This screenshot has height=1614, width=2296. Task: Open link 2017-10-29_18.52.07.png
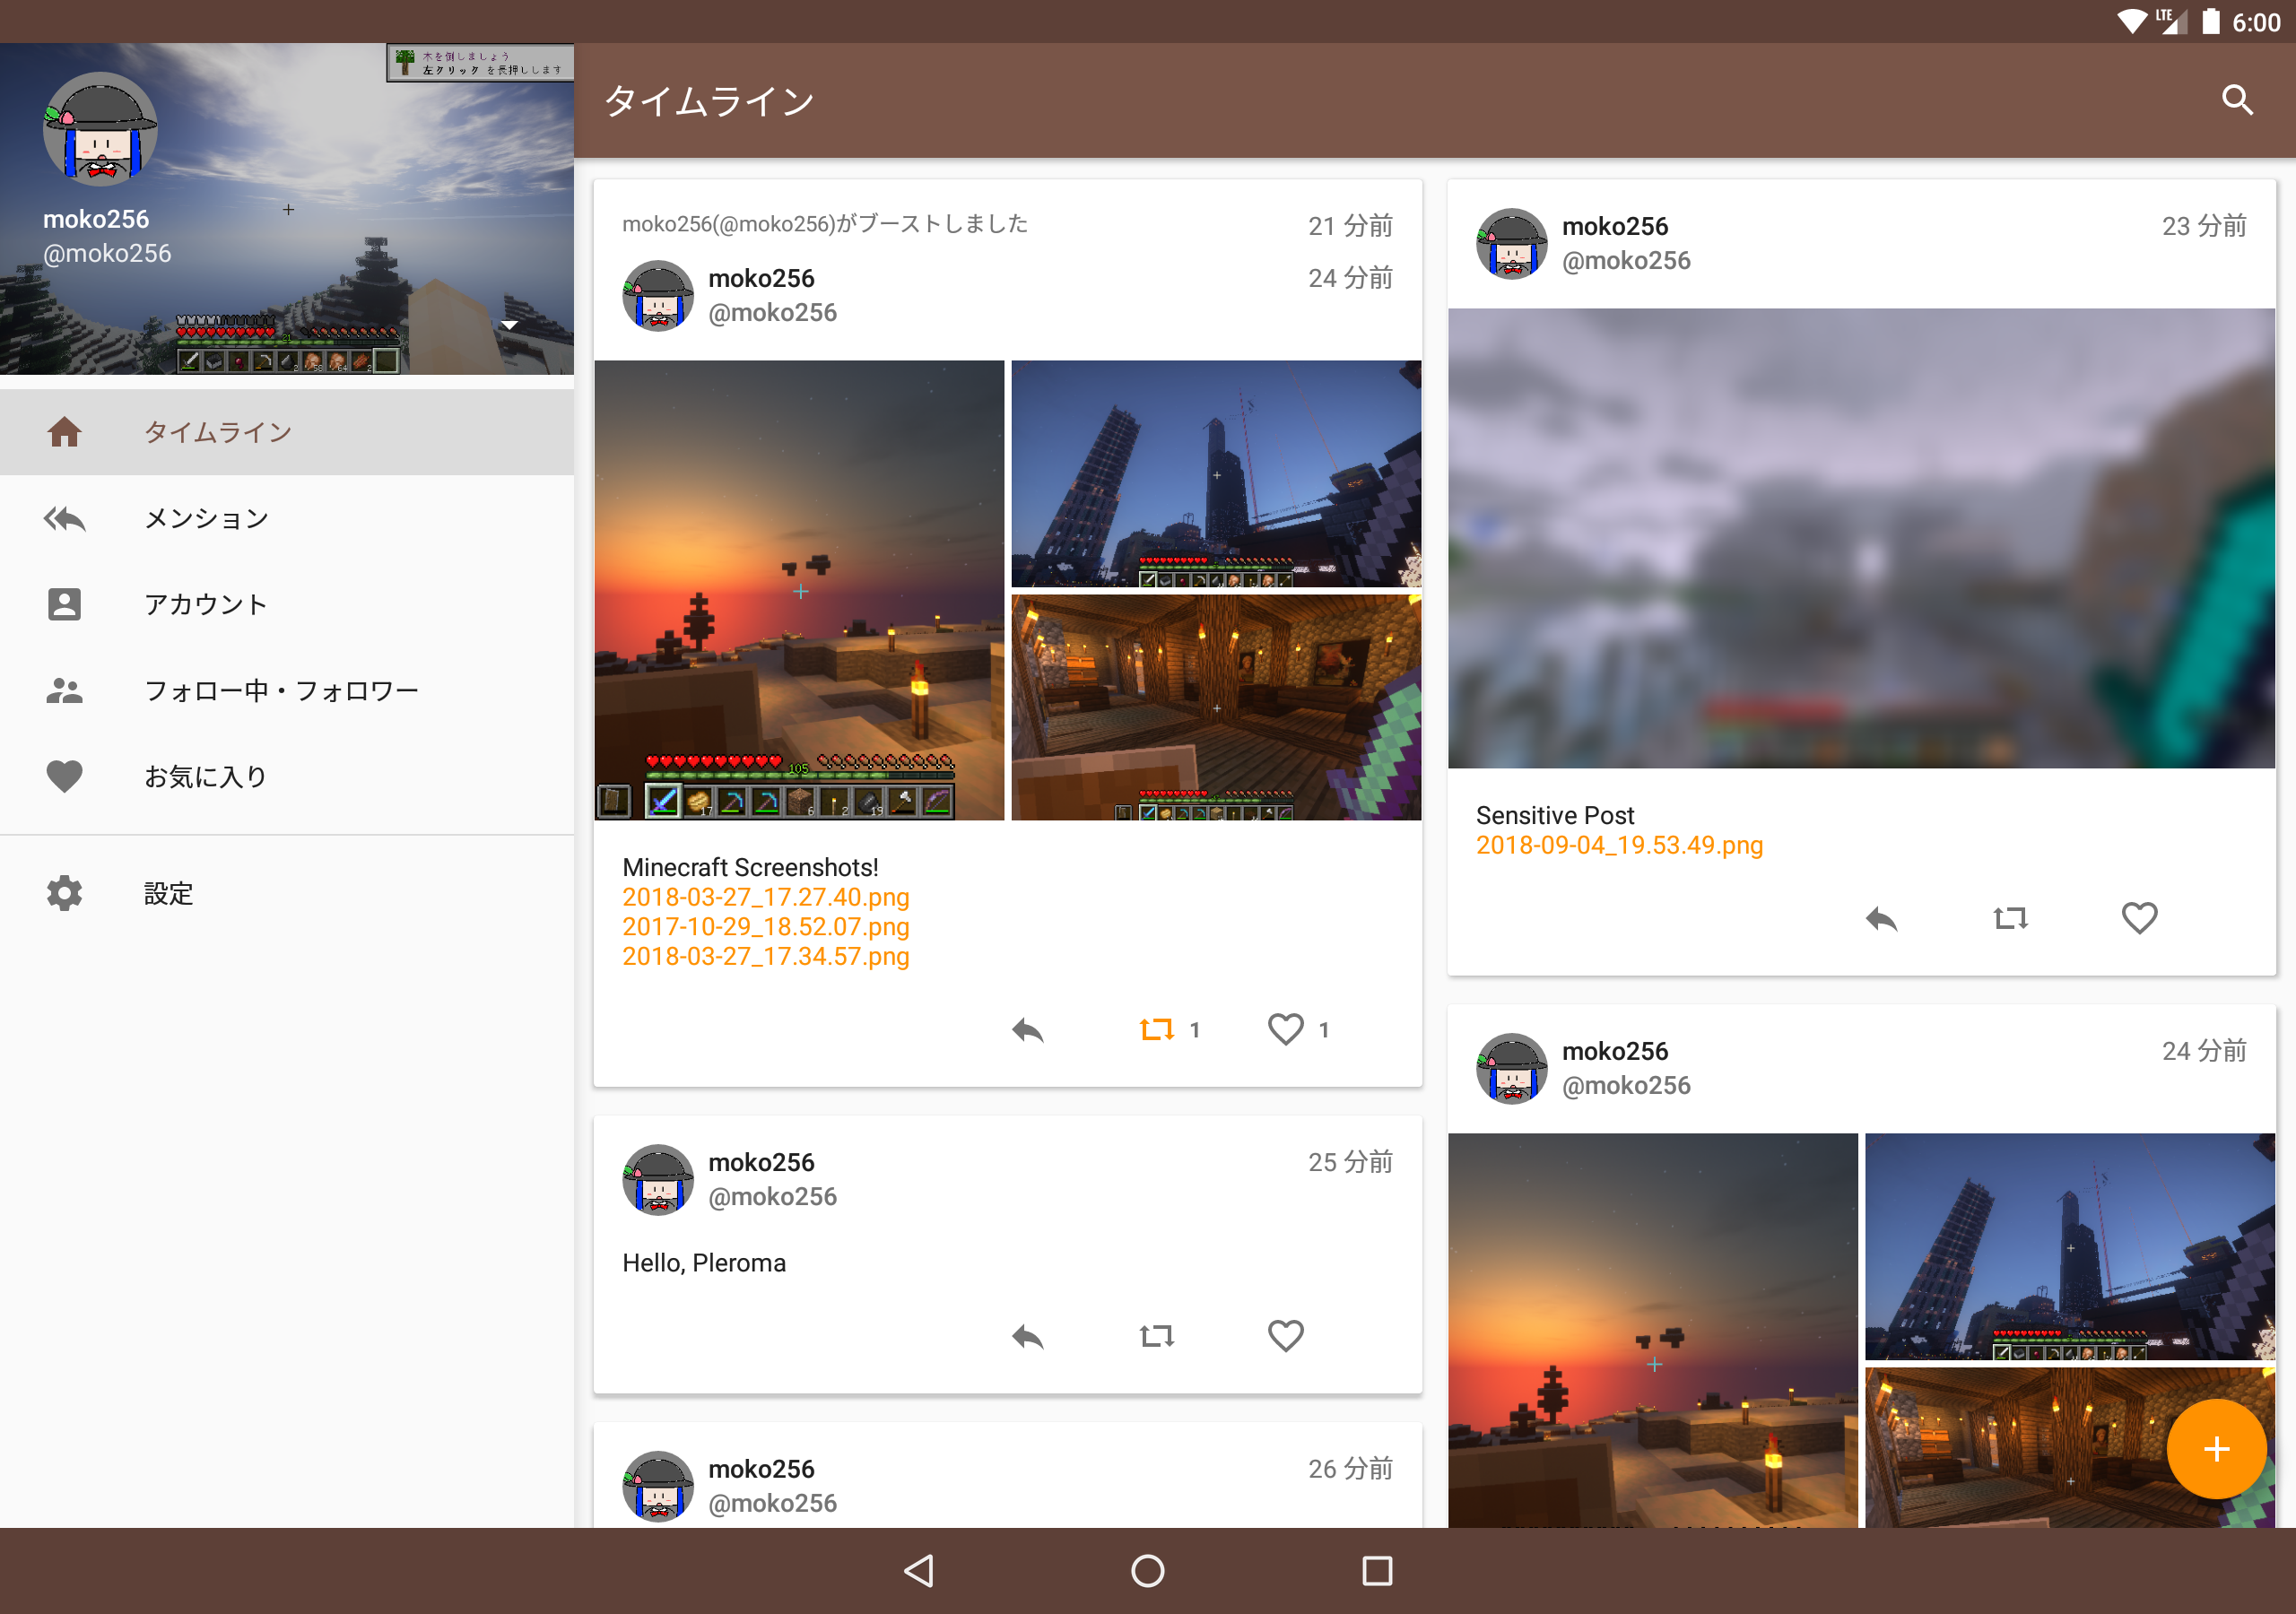coord(765,927)
